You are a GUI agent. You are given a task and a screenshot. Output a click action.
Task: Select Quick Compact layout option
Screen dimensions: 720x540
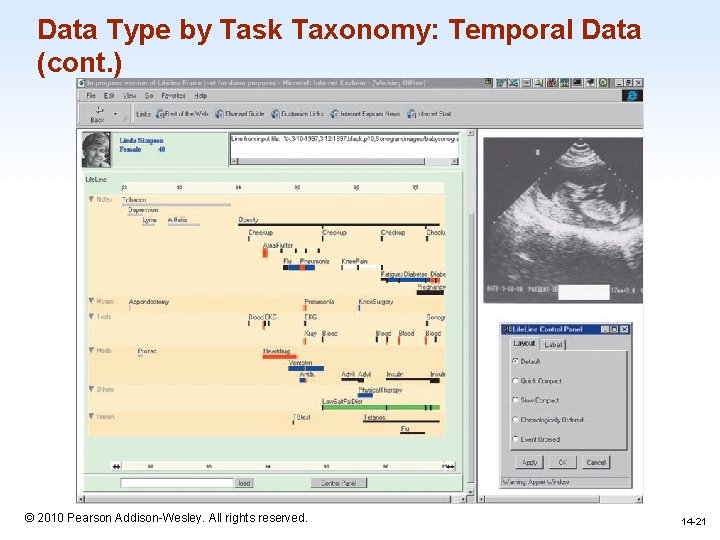click(x=515, y=381)
